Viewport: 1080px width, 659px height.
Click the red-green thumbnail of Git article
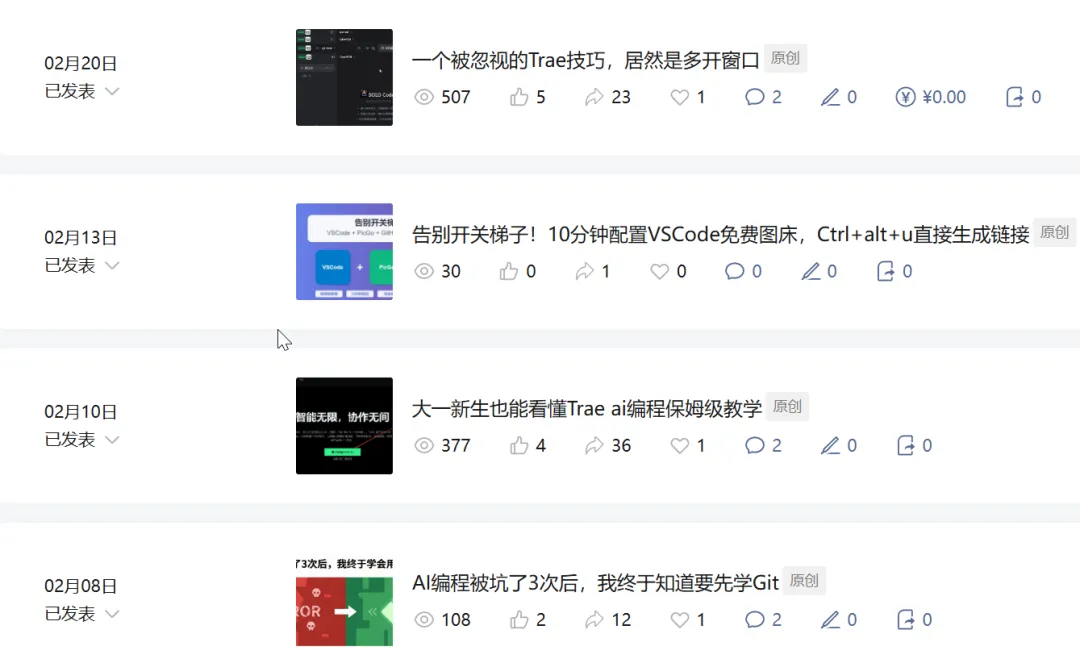pos(344,602)
